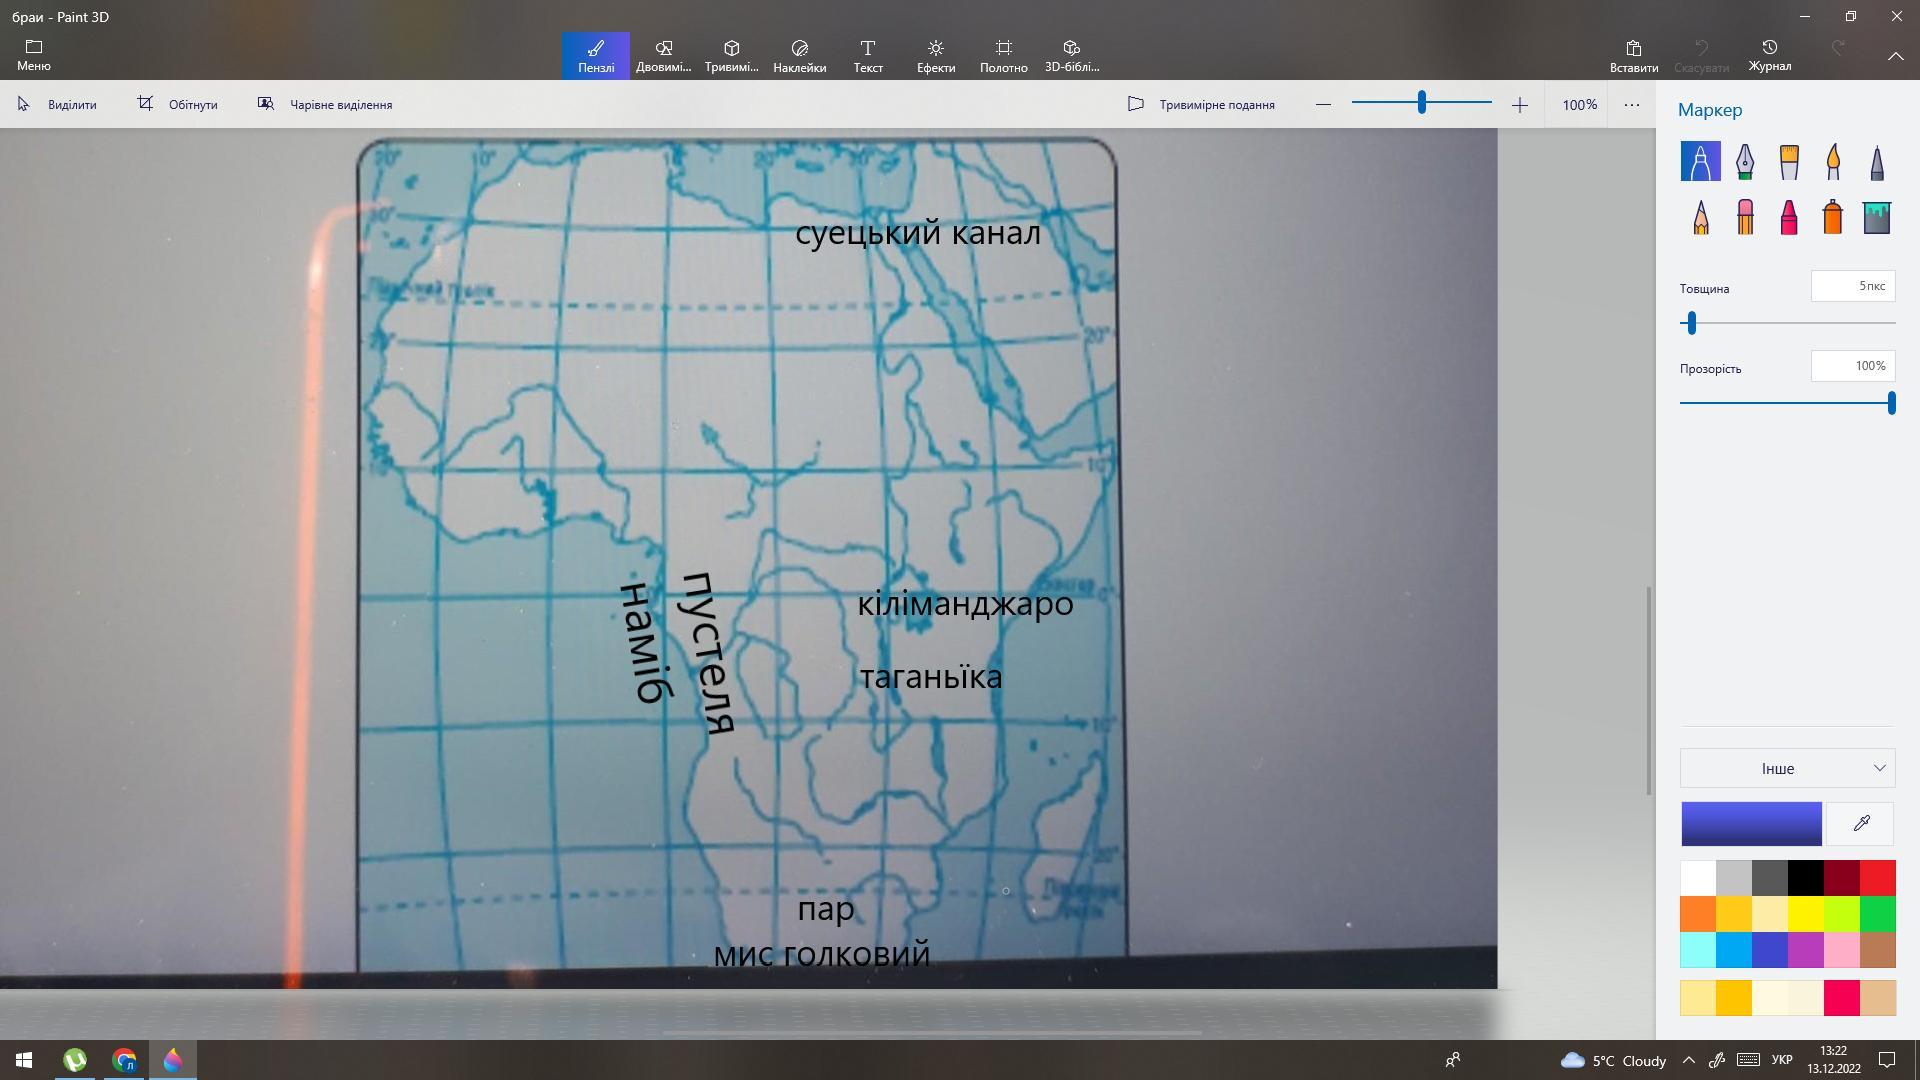Pick the red color swatch
Screen dimensions: 1920x1080
(x=1877, y=878)
